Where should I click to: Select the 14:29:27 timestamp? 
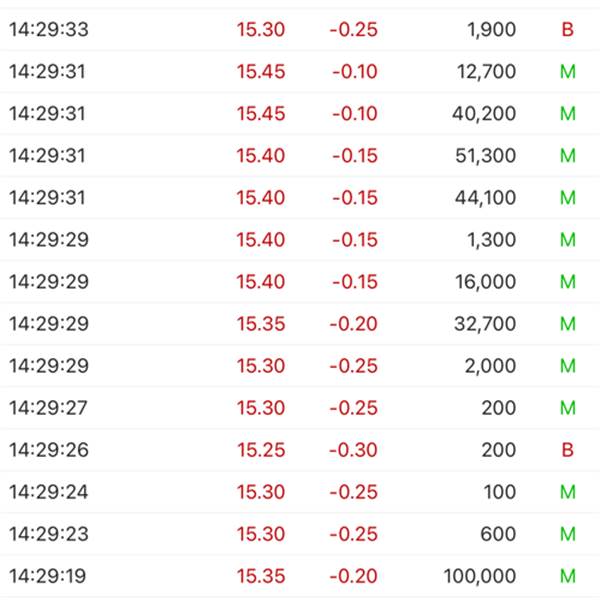48,408
